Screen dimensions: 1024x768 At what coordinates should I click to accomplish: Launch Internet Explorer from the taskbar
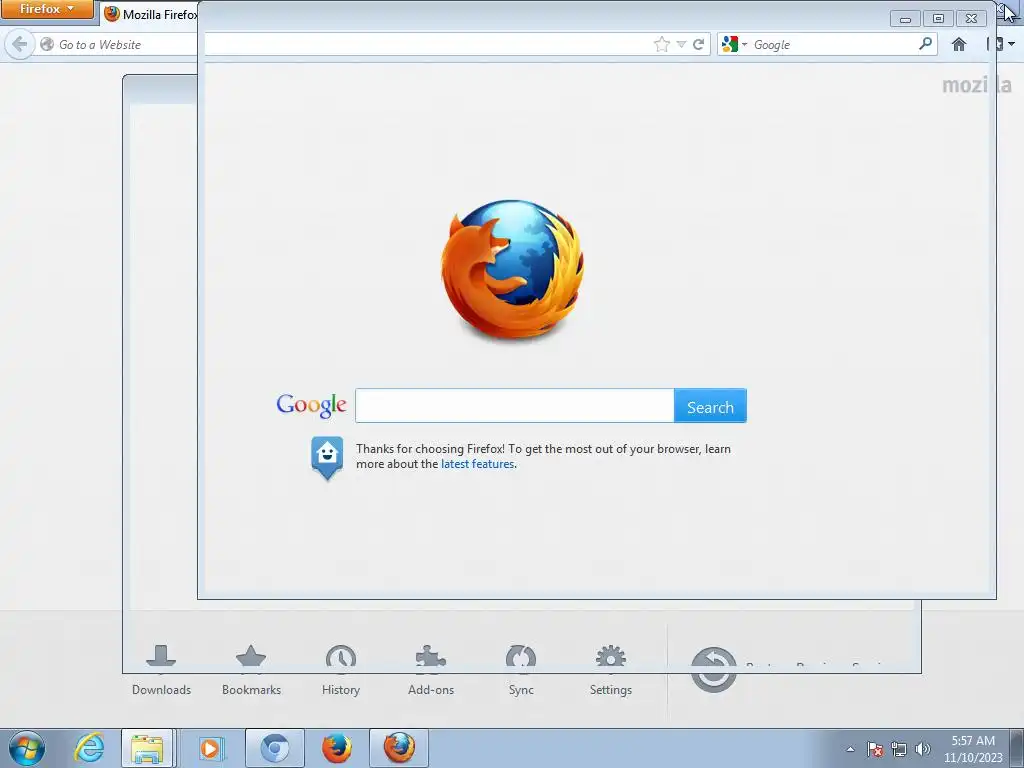coord(89,748)
